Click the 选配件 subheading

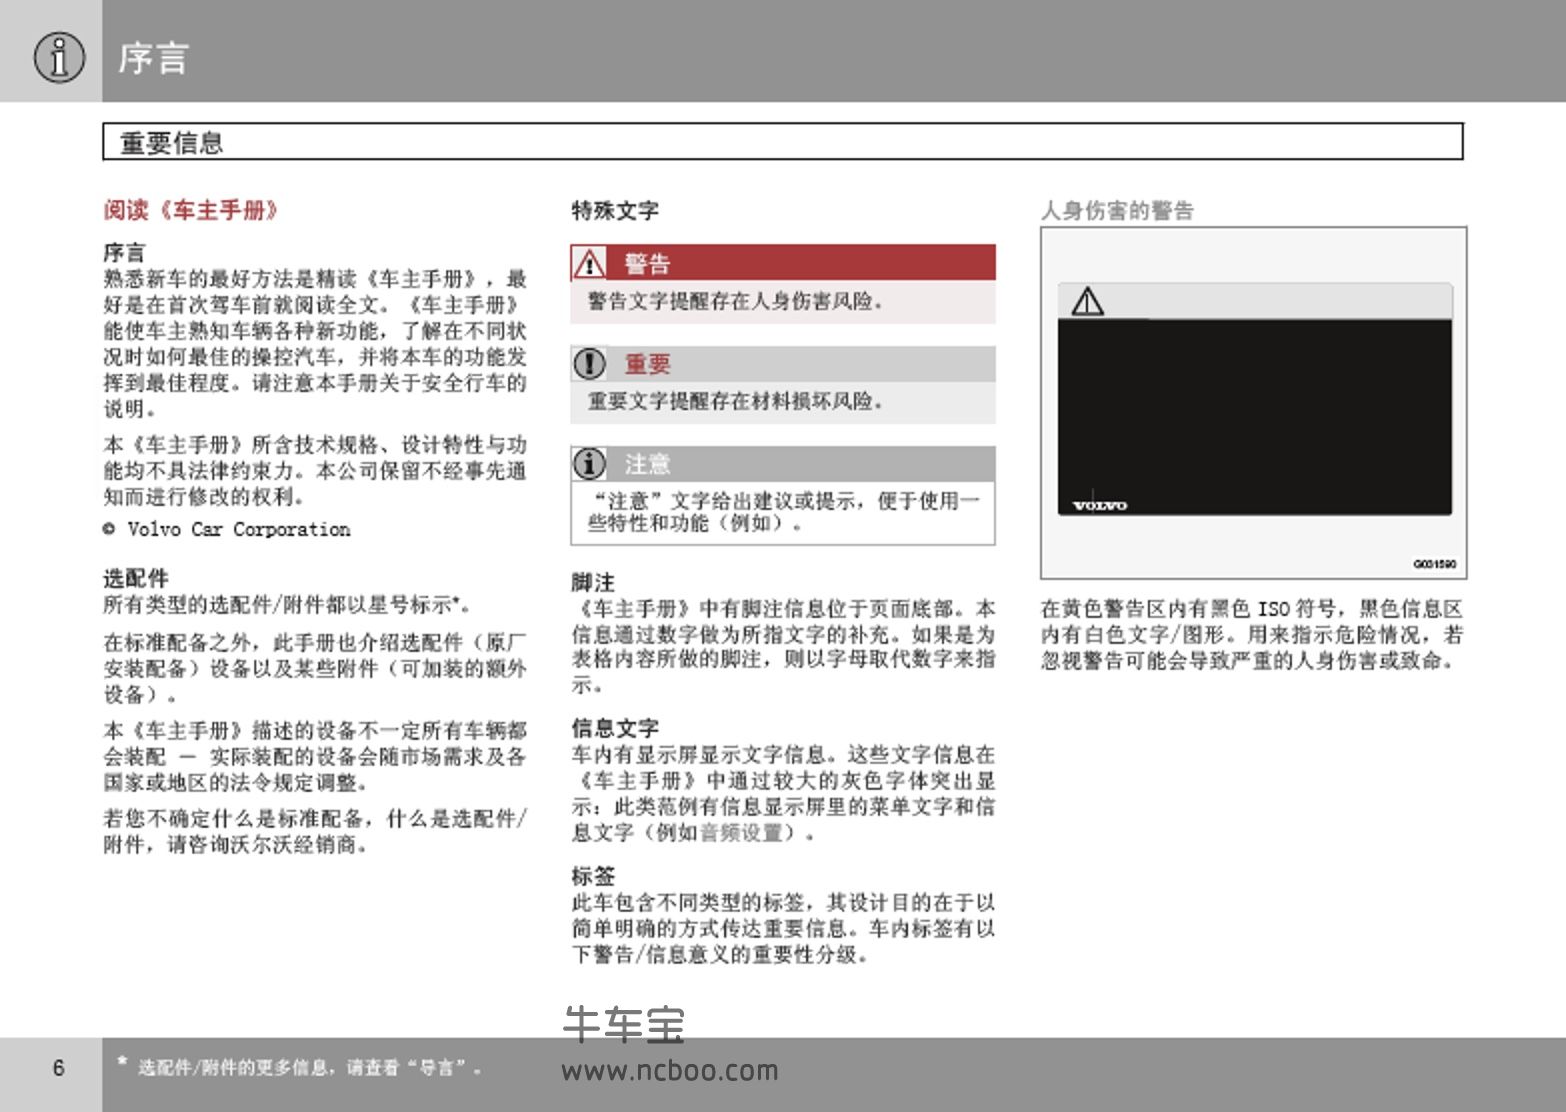click(x=136, y=578)
